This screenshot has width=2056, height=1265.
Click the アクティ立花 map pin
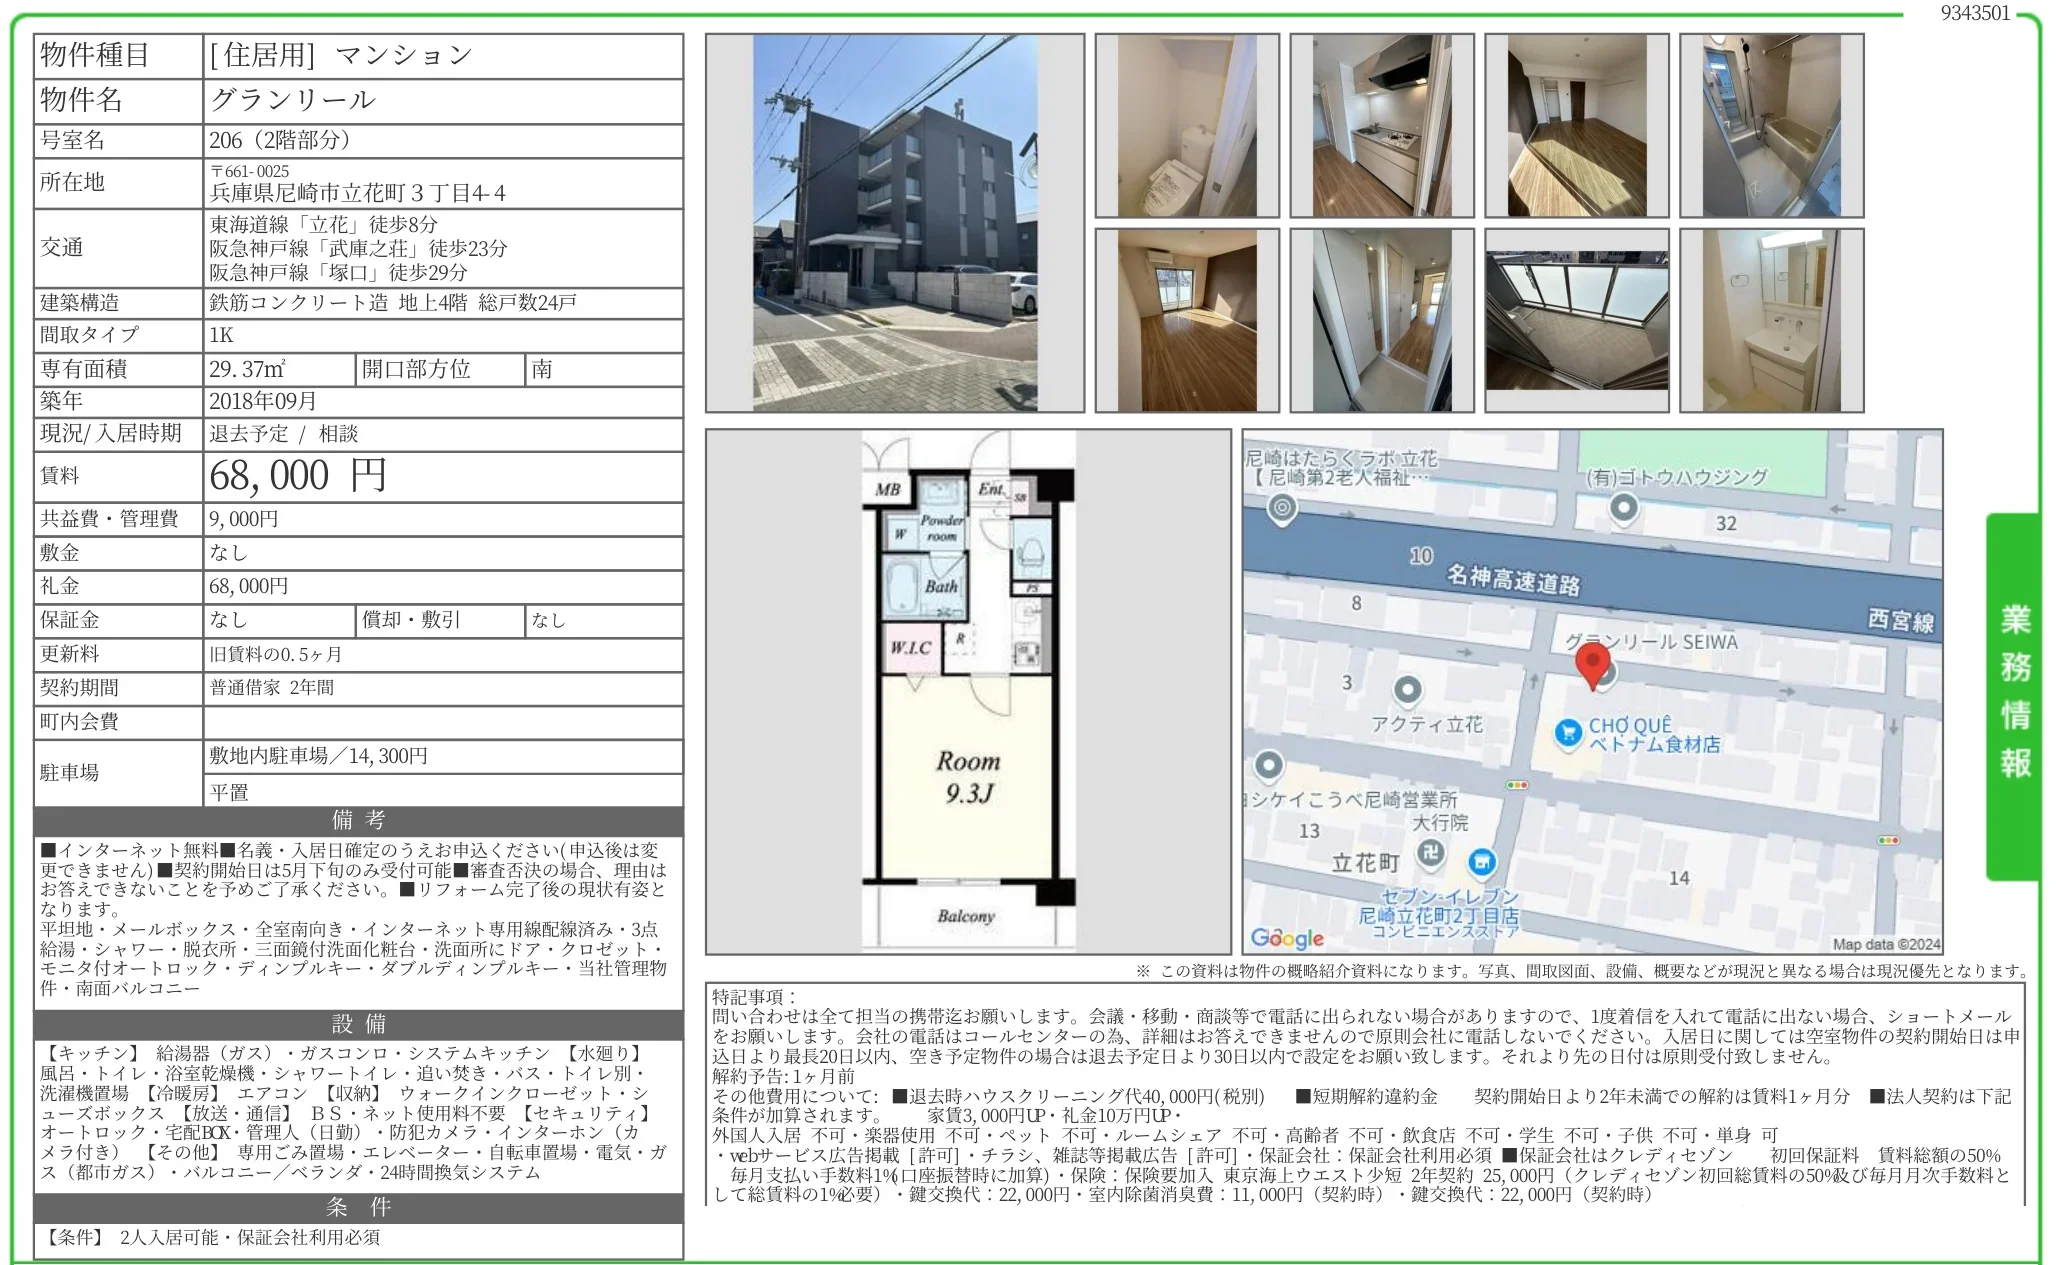coord(1407,690)
